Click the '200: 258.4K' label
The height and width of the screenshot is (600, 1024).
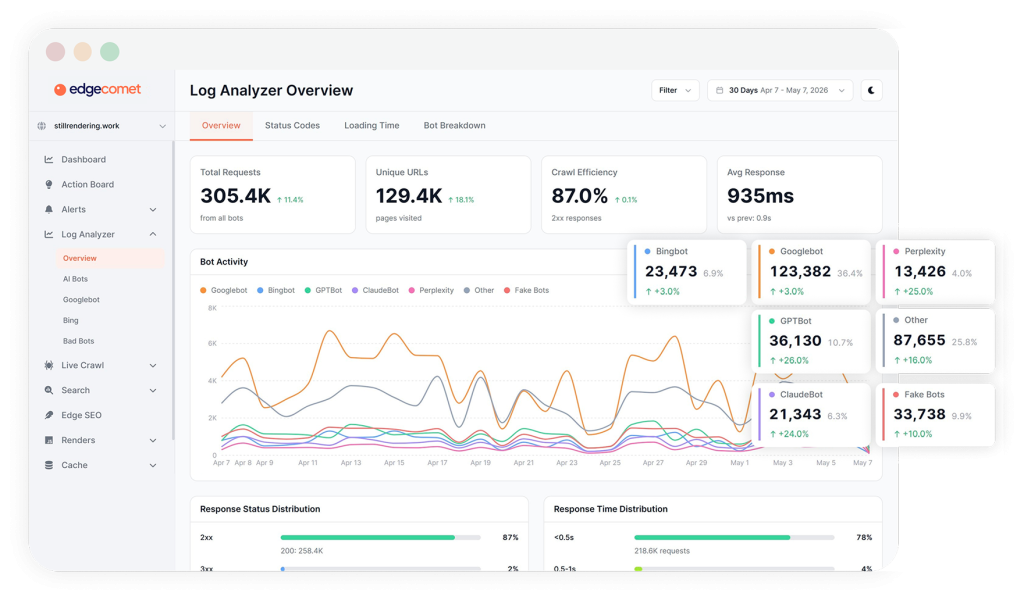(302, 551)
